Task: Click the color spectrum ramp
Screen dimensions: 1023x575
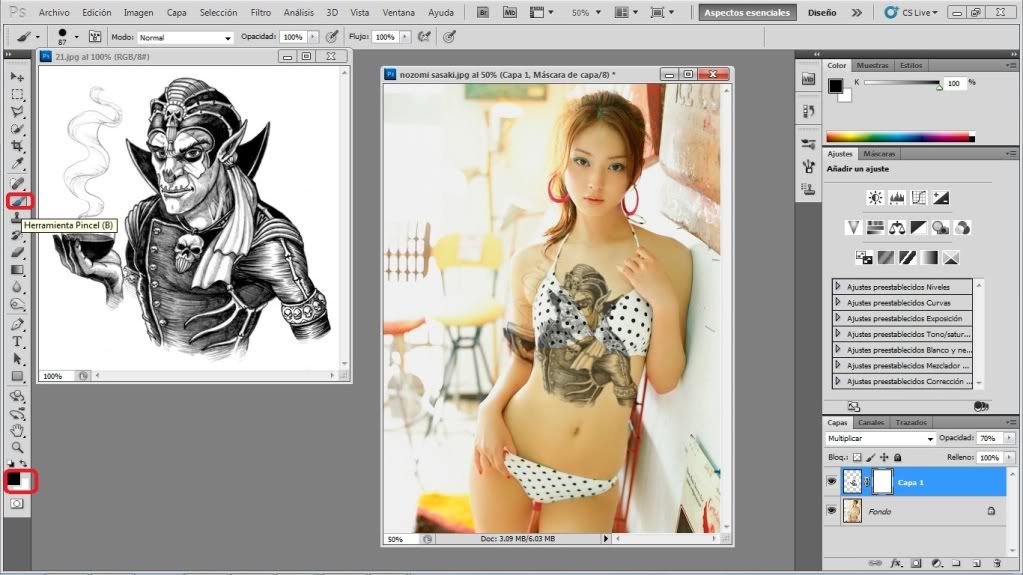Action: pyautogui.click(x=900, y=136)
